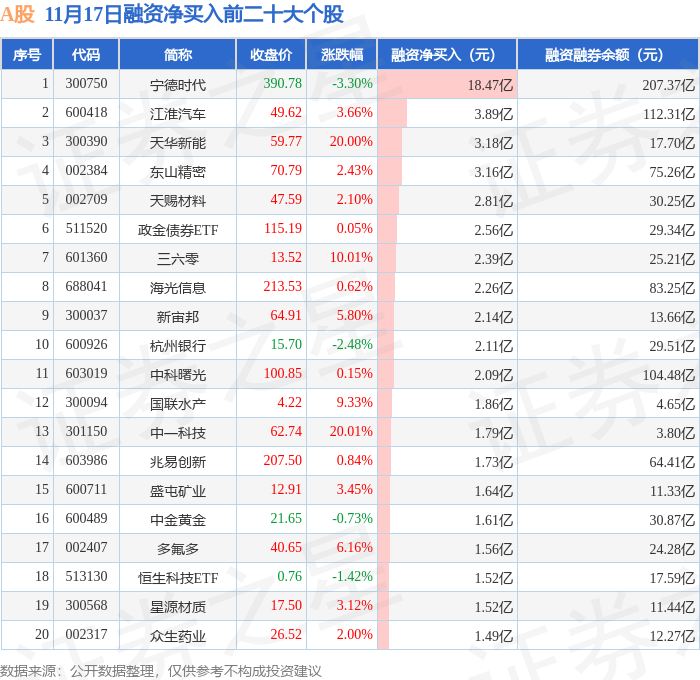
Task: Click closing price 49.62
Action: tap(286, 113)
